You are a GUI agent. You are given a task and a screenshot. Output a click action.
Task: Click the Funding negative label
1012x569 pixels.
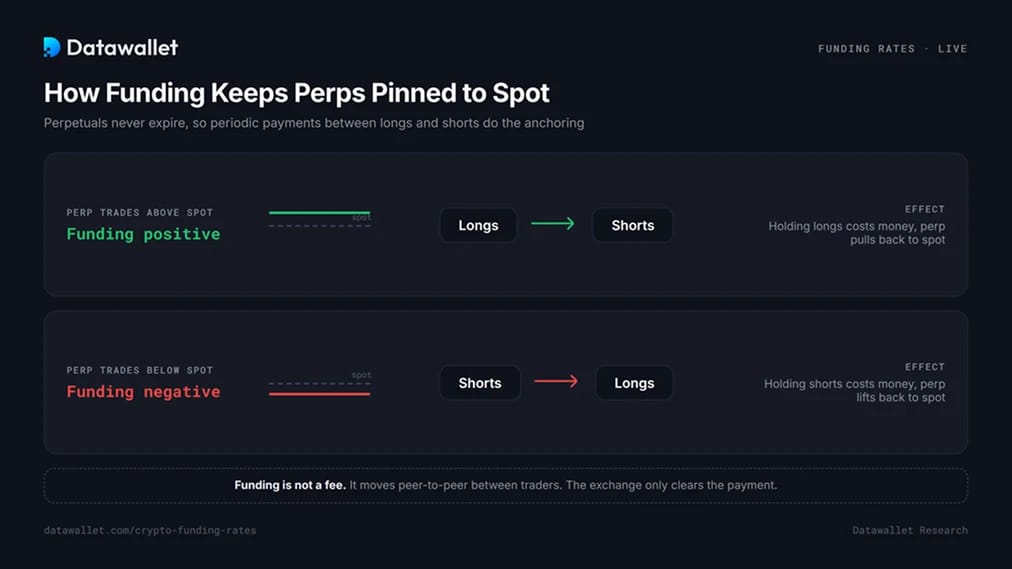click(x=143, y=392)
